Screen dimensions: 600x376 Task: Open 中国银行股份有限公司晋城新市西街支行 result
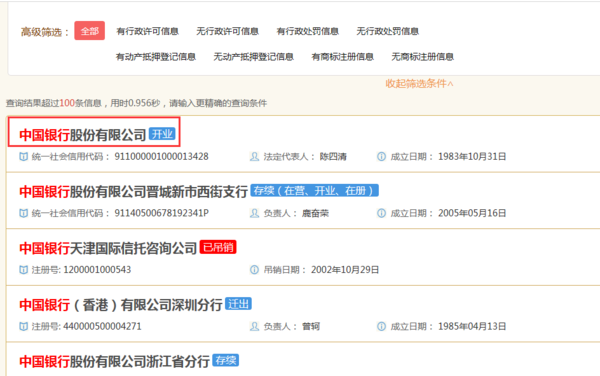pyautogui.click(x=134, y=191)
